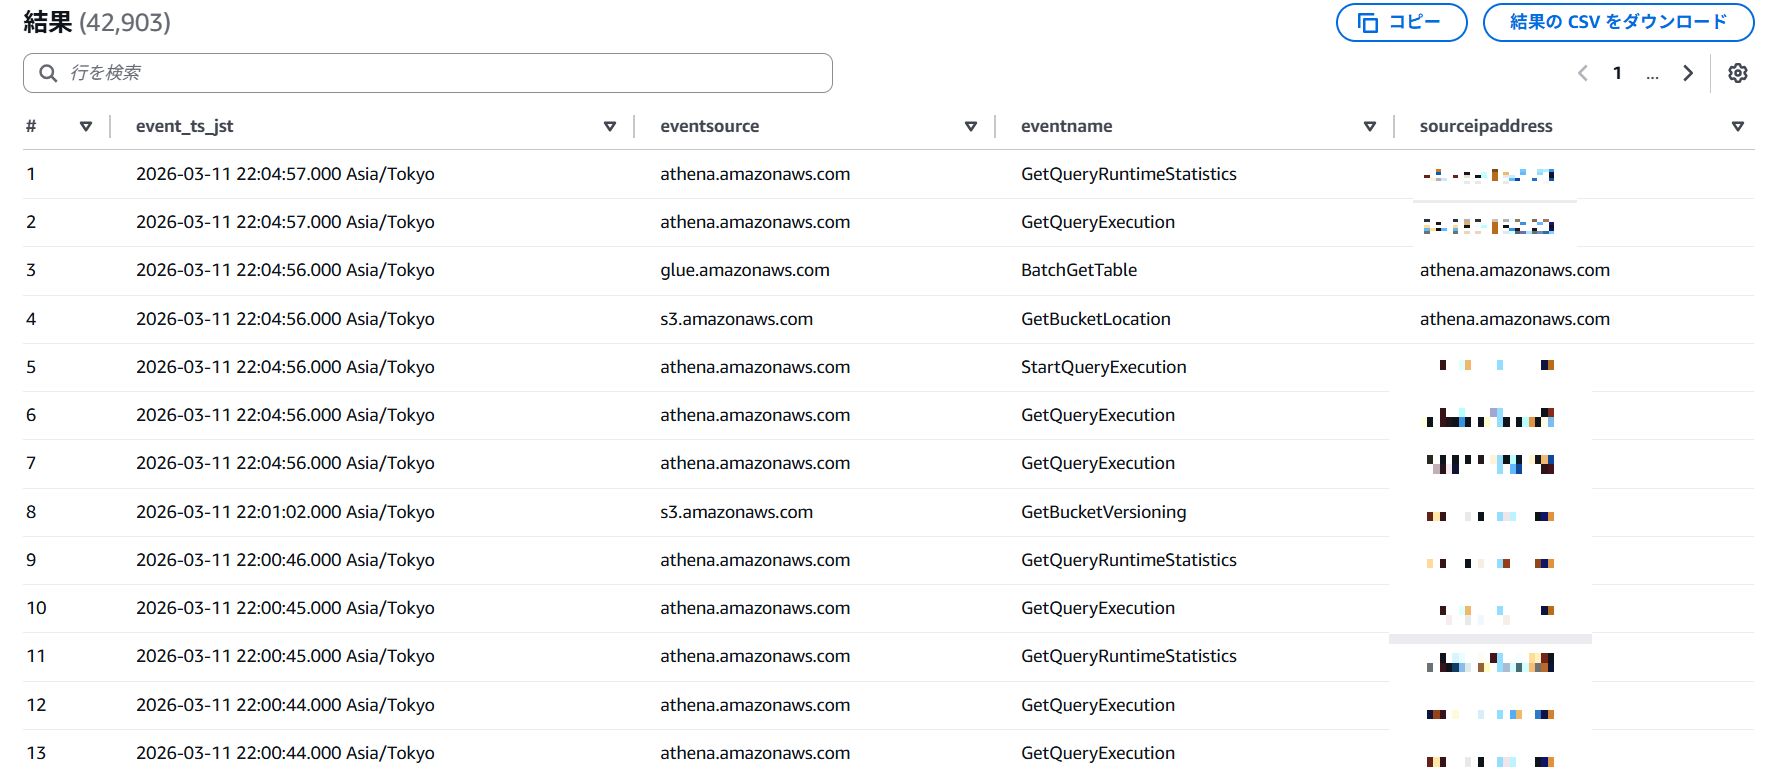Click StartQueryExecution cell in row 5
This screenshot has width=1766, height=767.
tap(1103, 367)
